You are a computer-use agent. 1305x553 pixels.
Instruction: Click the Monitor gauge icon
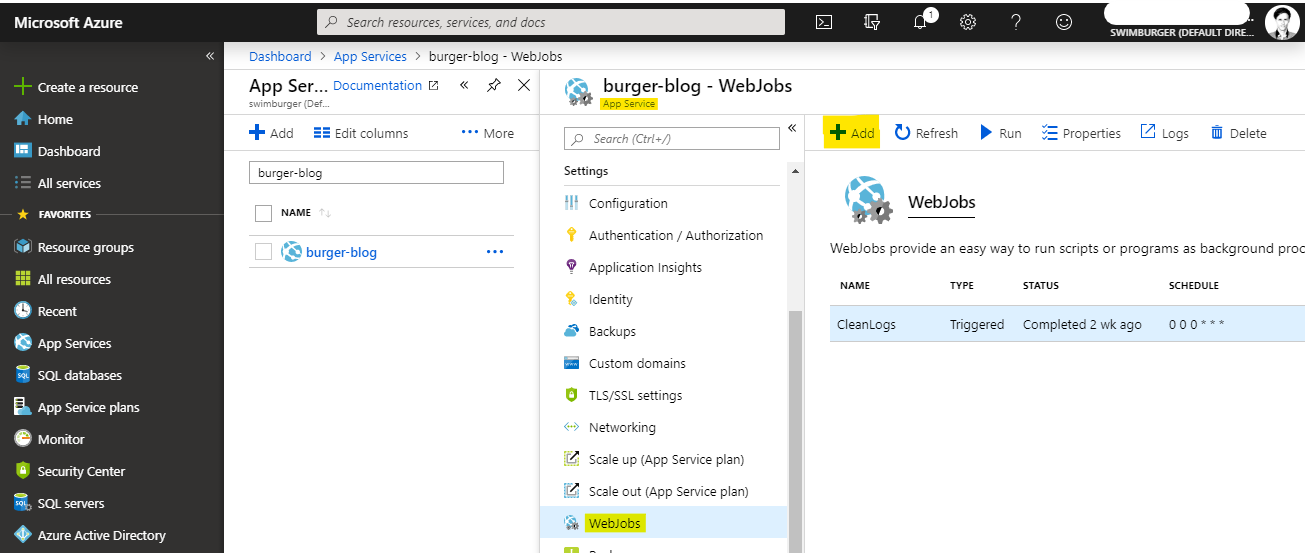(x=23, y=439)
